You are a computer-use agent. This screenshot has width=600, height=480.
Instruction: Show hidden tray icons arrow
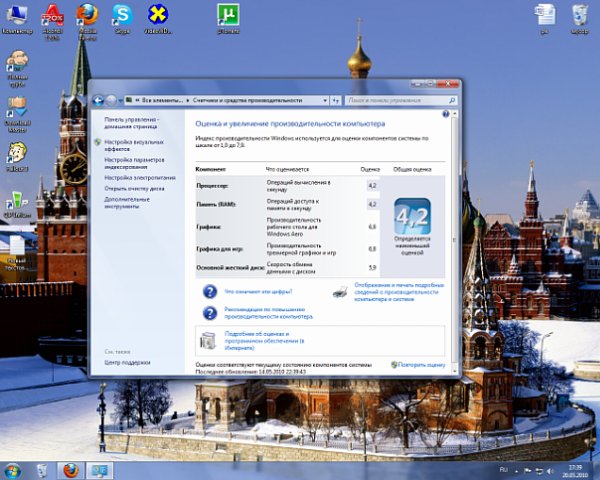517,471
